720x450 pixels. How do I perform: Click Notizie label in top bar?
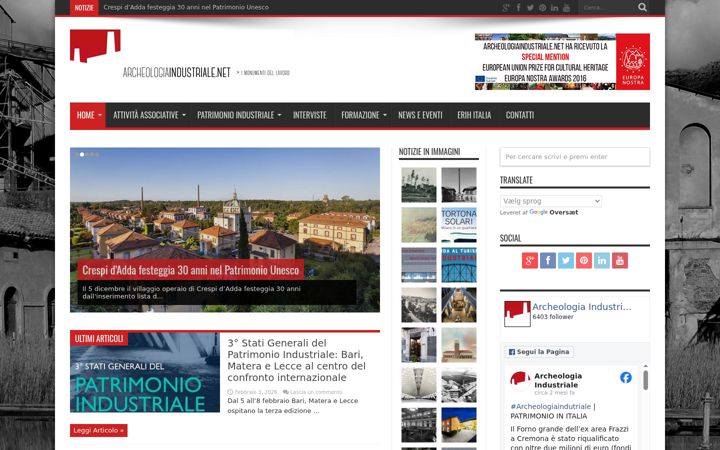pyautogui.click(x=84, y=7)
